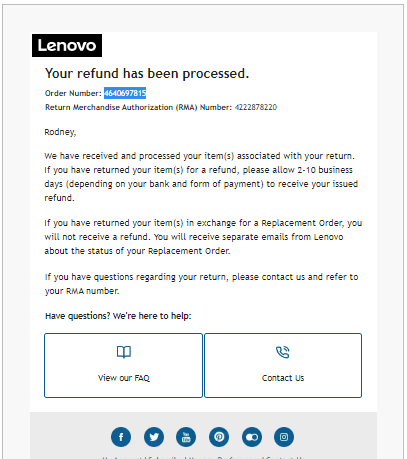Open the Instagram camera icon

coord(284,437)
